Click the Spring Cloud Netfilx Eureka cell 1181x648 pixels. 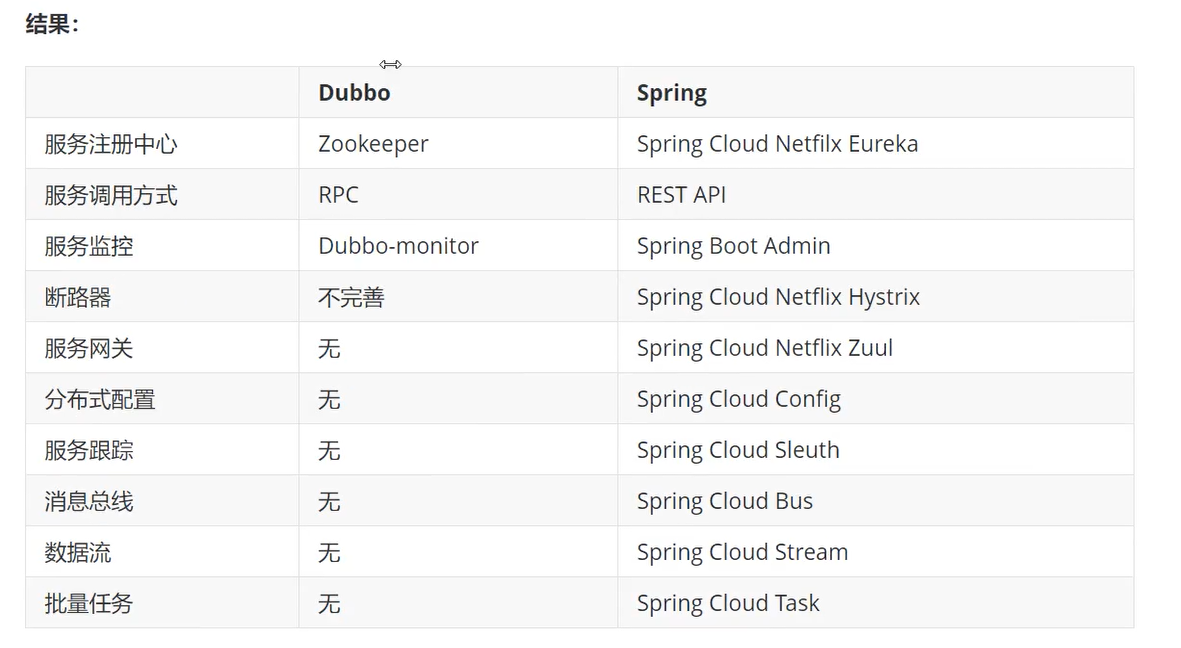tap(875, 143)
